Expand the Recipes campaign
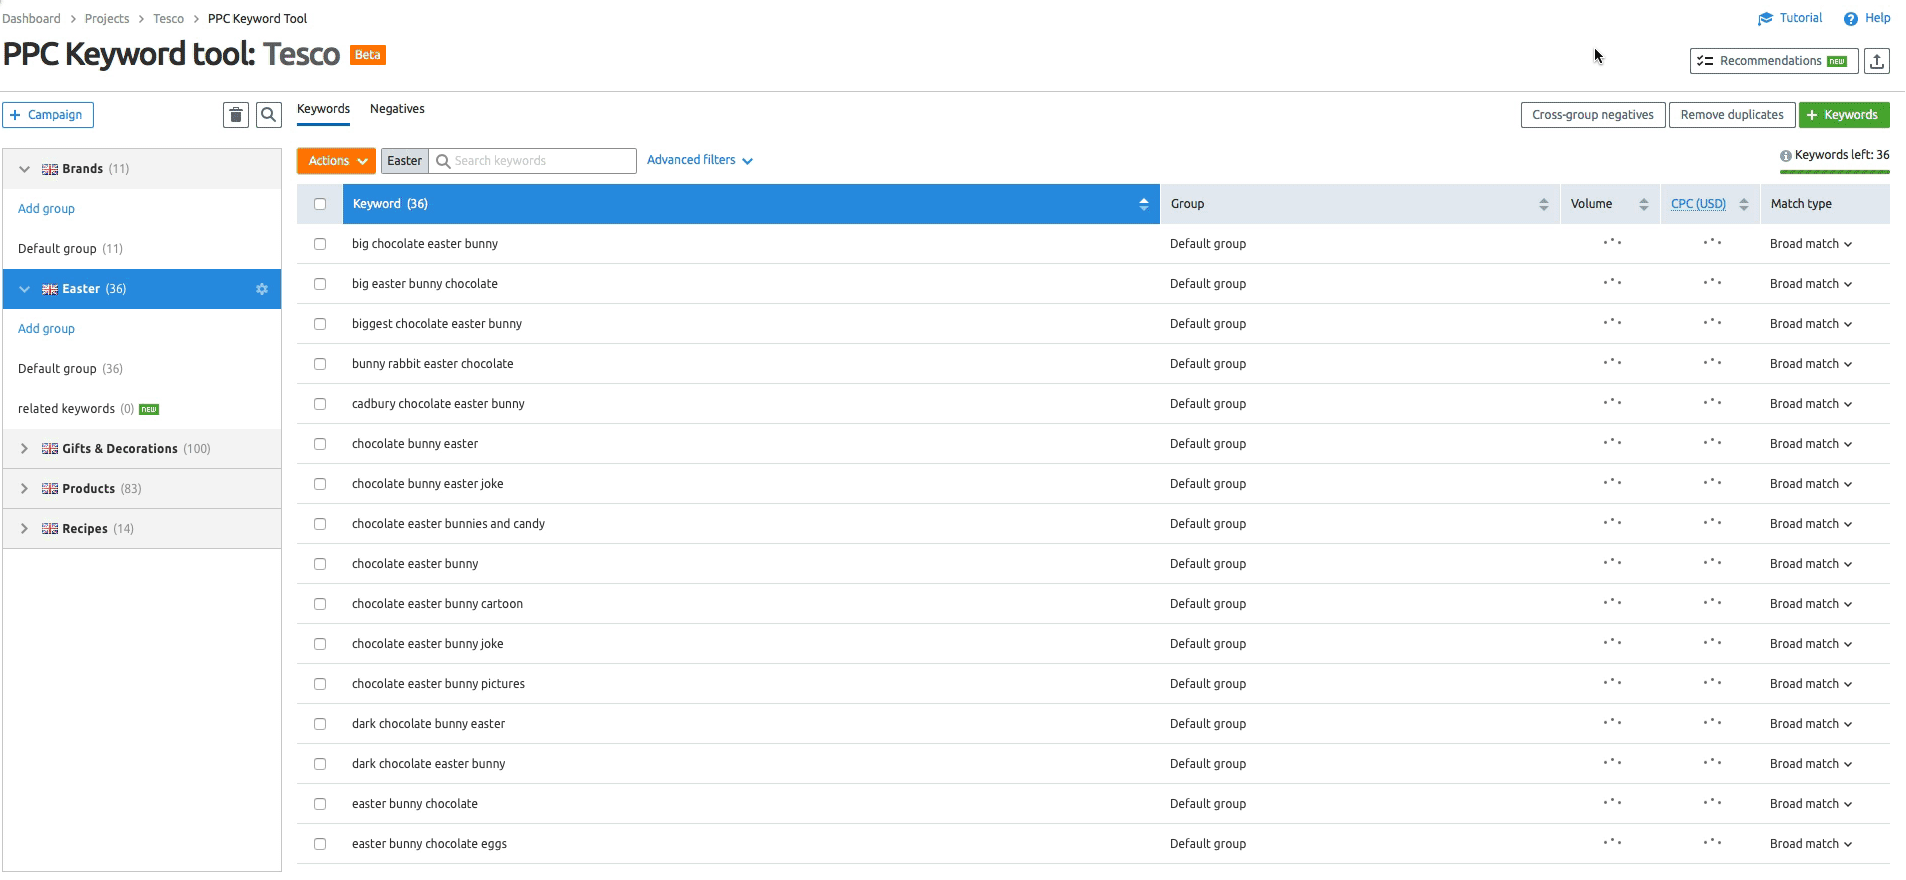This screenshot has height=880, width=1906. pos(24,529)
